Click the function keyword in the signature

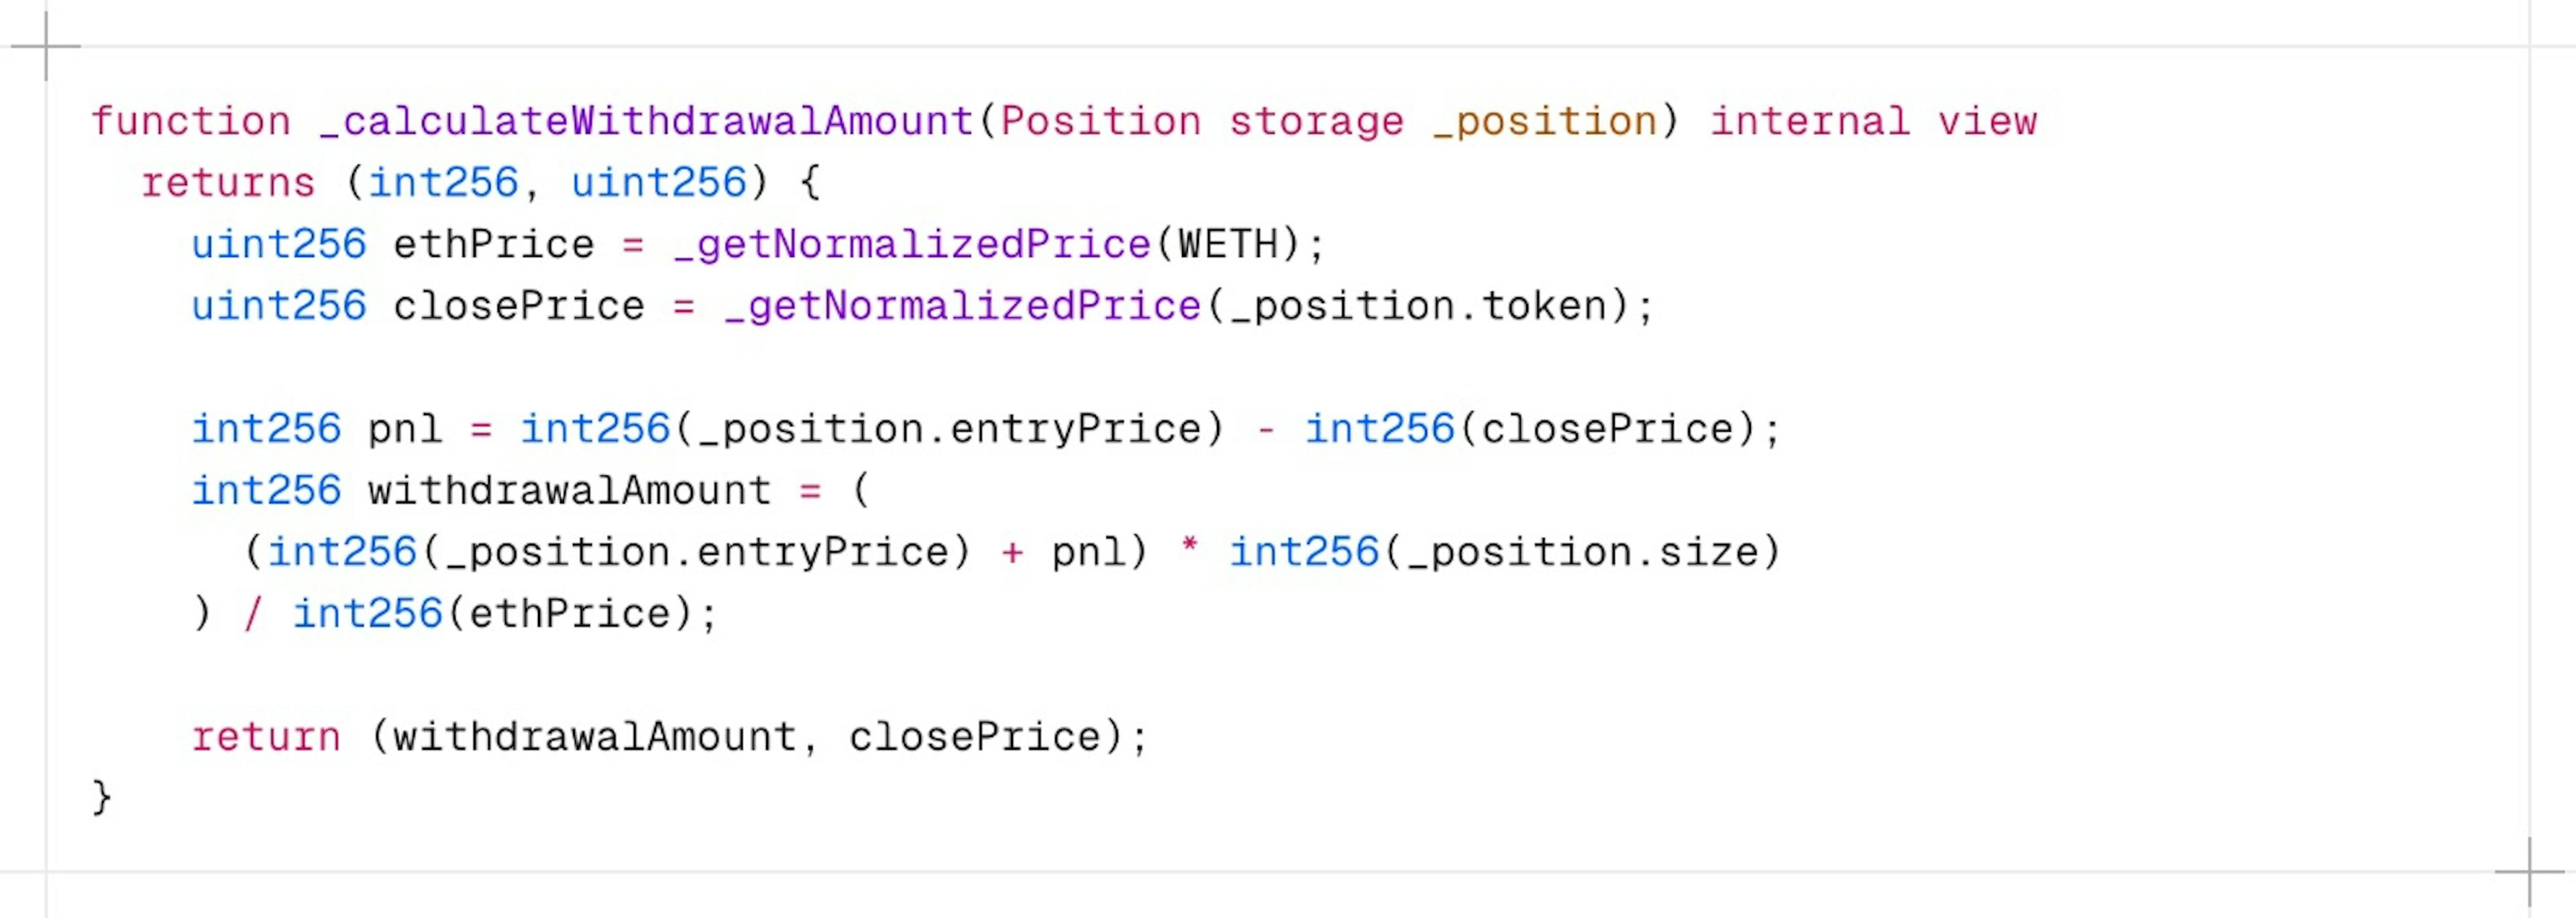tap(191, 121)
